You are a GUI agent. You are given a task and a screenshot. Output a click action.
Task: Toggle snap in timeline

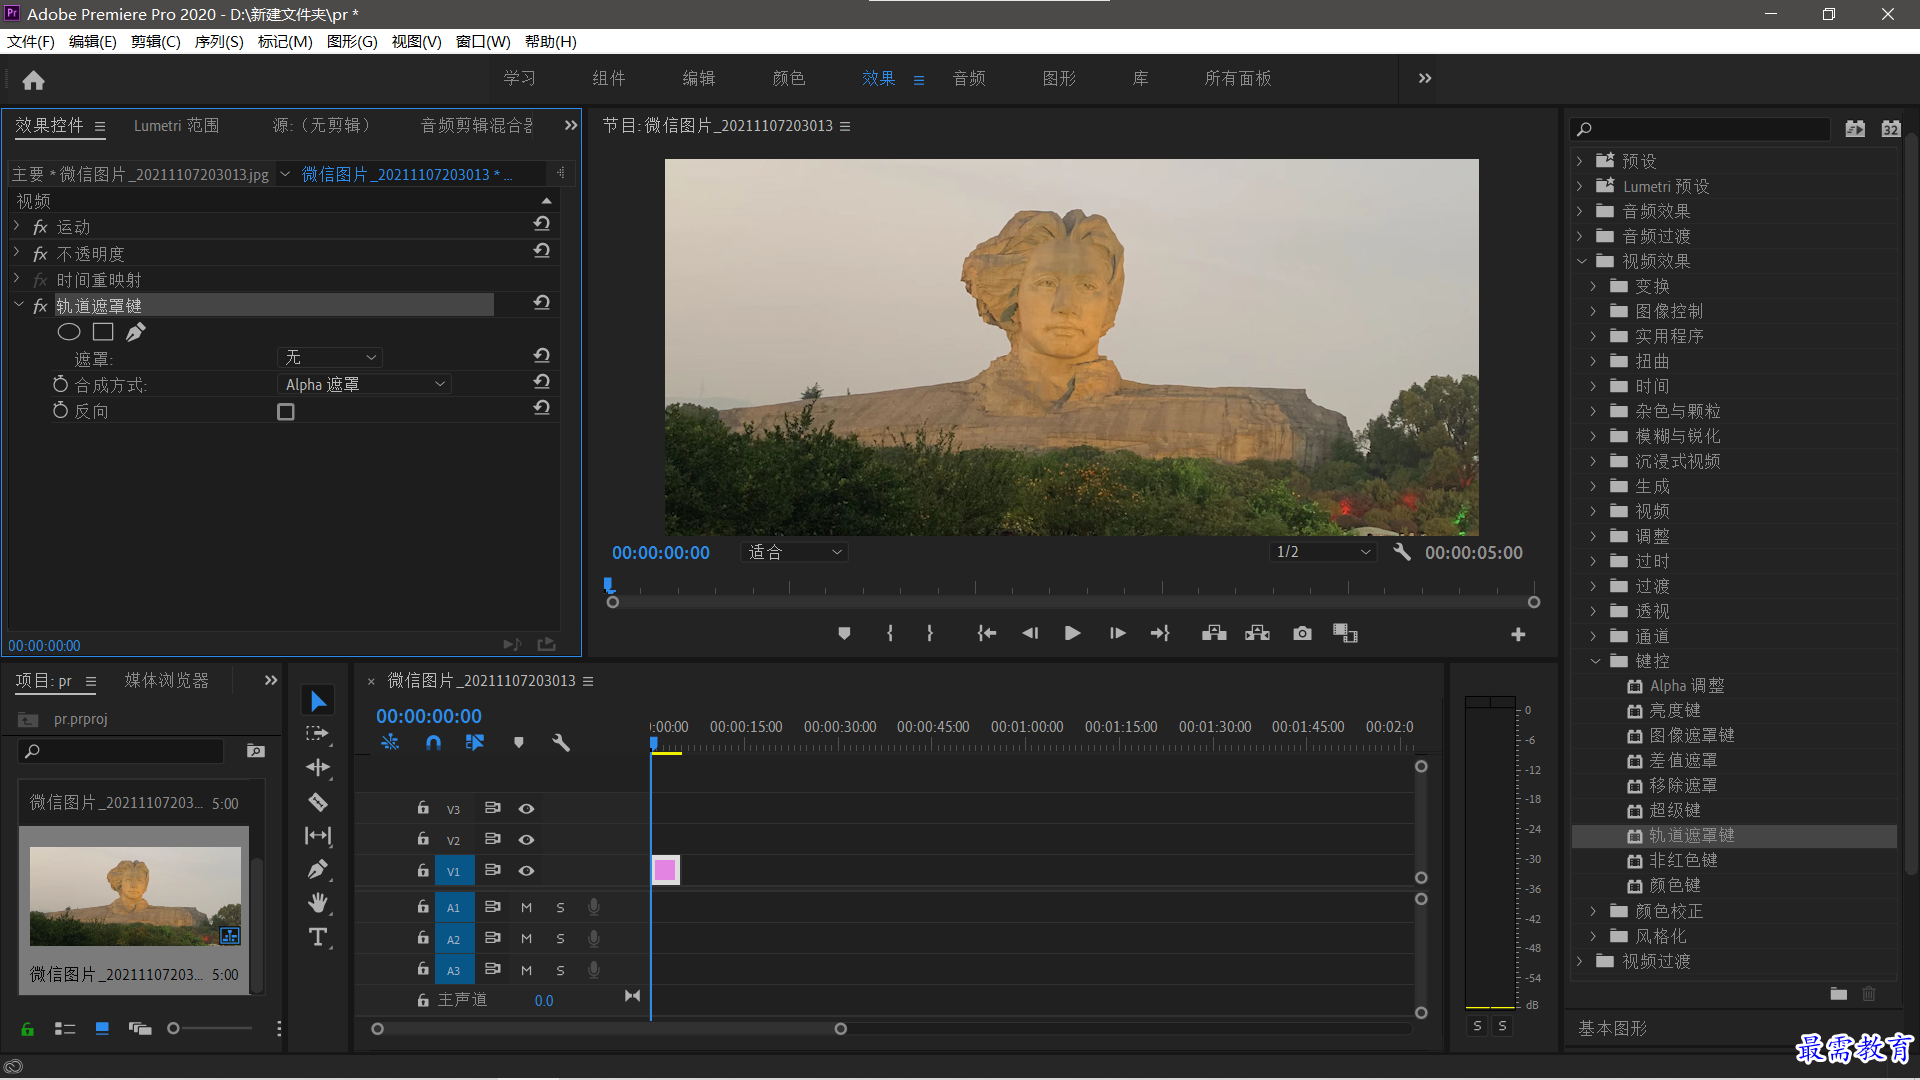click(433, 743)
